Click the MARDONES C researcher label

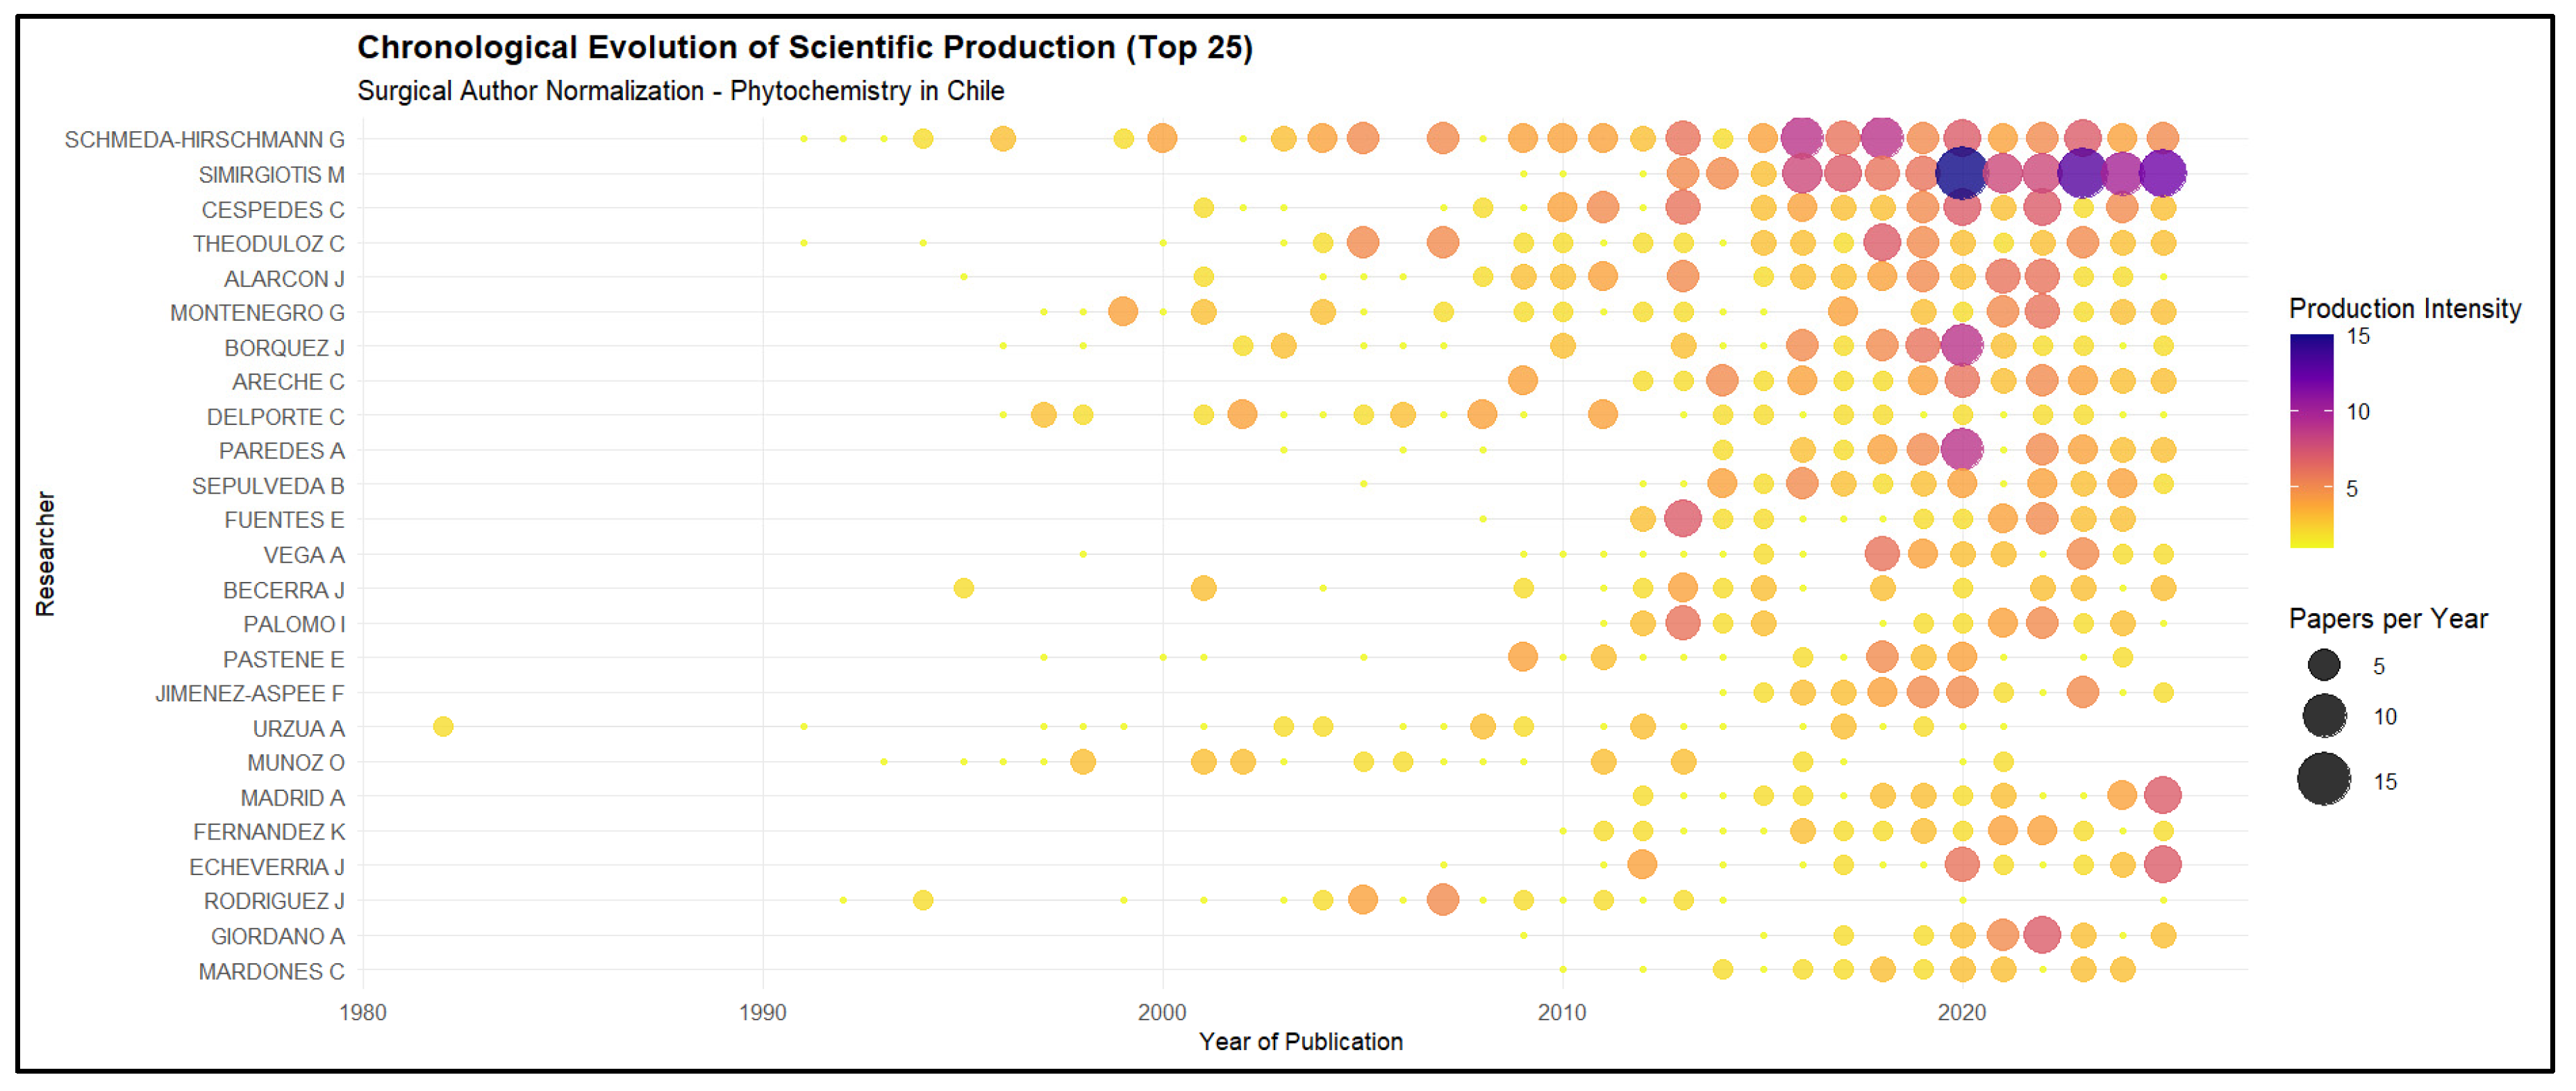pos(271,971)
